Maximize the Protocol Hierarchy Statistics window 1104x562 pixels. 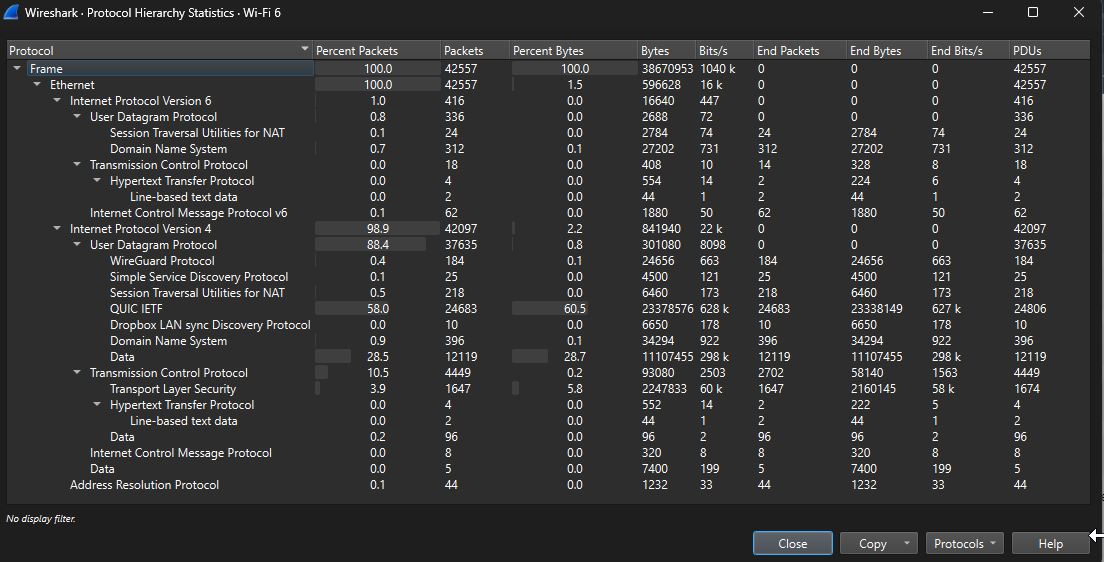pyautogui.click(x=1033, y=12)
